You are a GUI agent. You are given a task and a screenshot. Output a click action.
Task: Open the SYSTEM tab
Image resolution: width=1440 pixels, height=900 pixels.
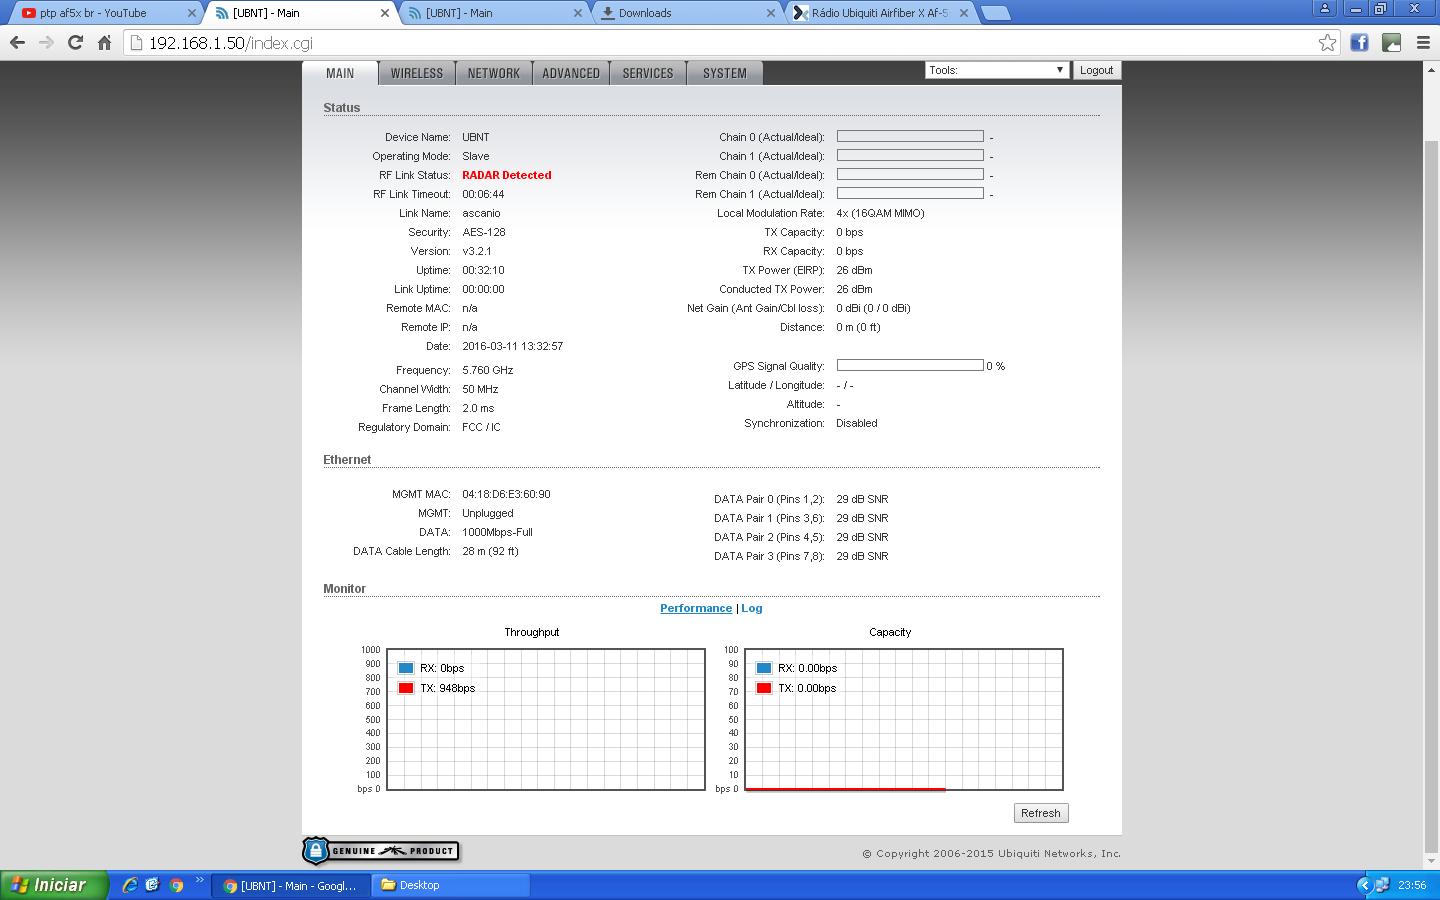pyautogui.click(x=725, y=73)
